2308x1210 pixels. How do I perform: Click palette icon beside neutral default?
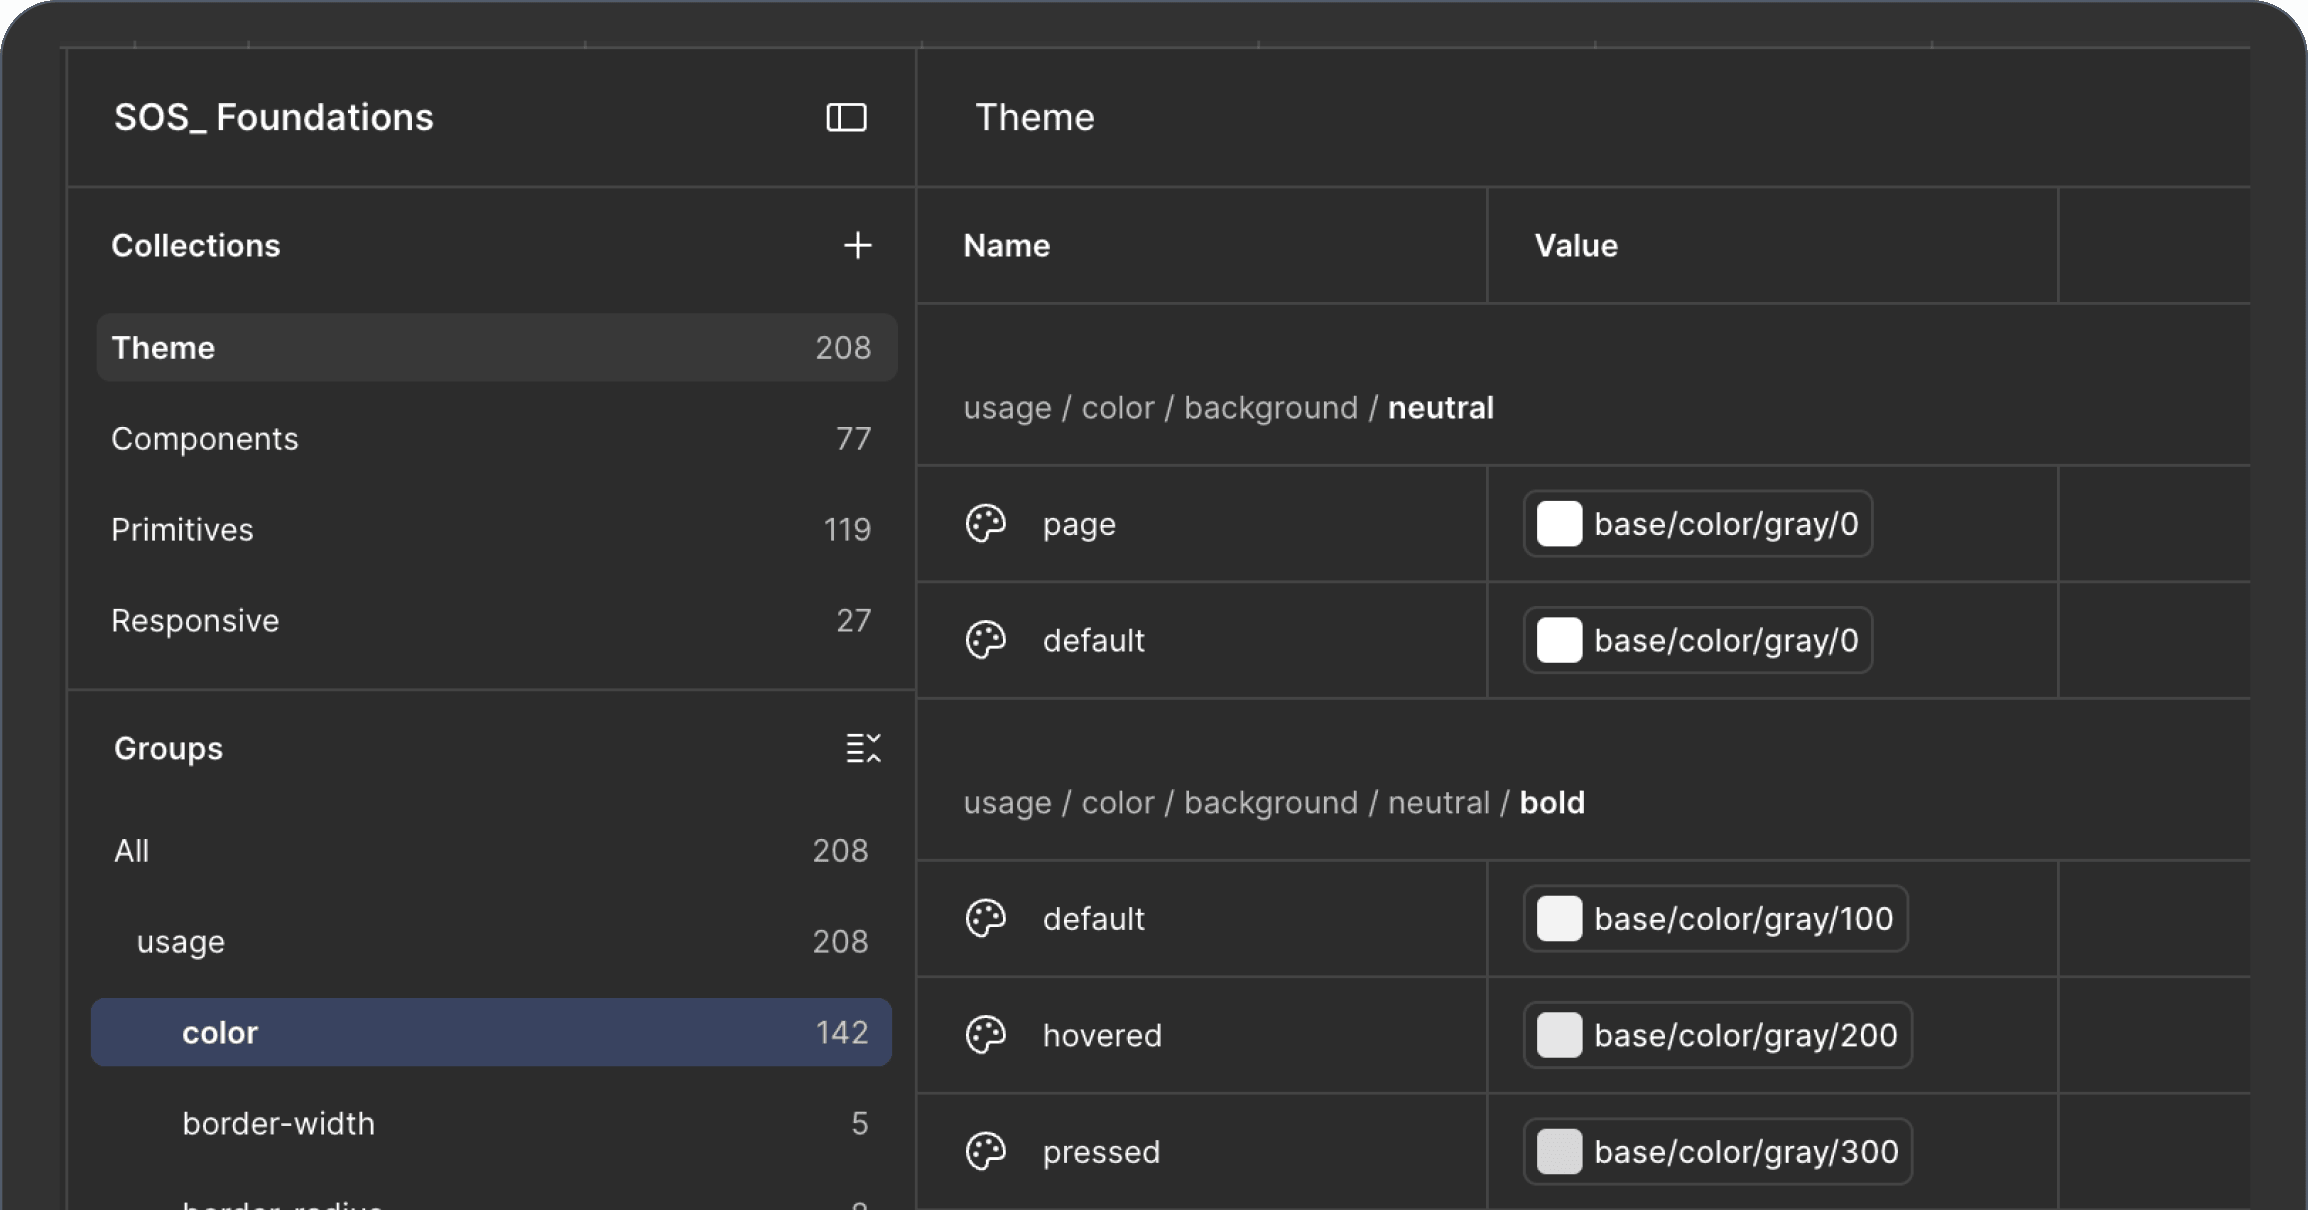985,640
